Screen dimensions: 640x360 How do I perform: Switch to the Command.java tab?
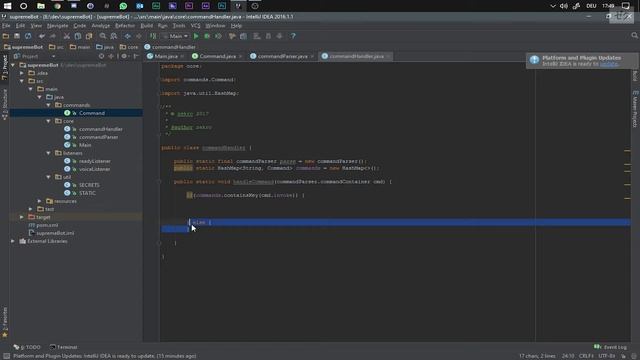218,56
